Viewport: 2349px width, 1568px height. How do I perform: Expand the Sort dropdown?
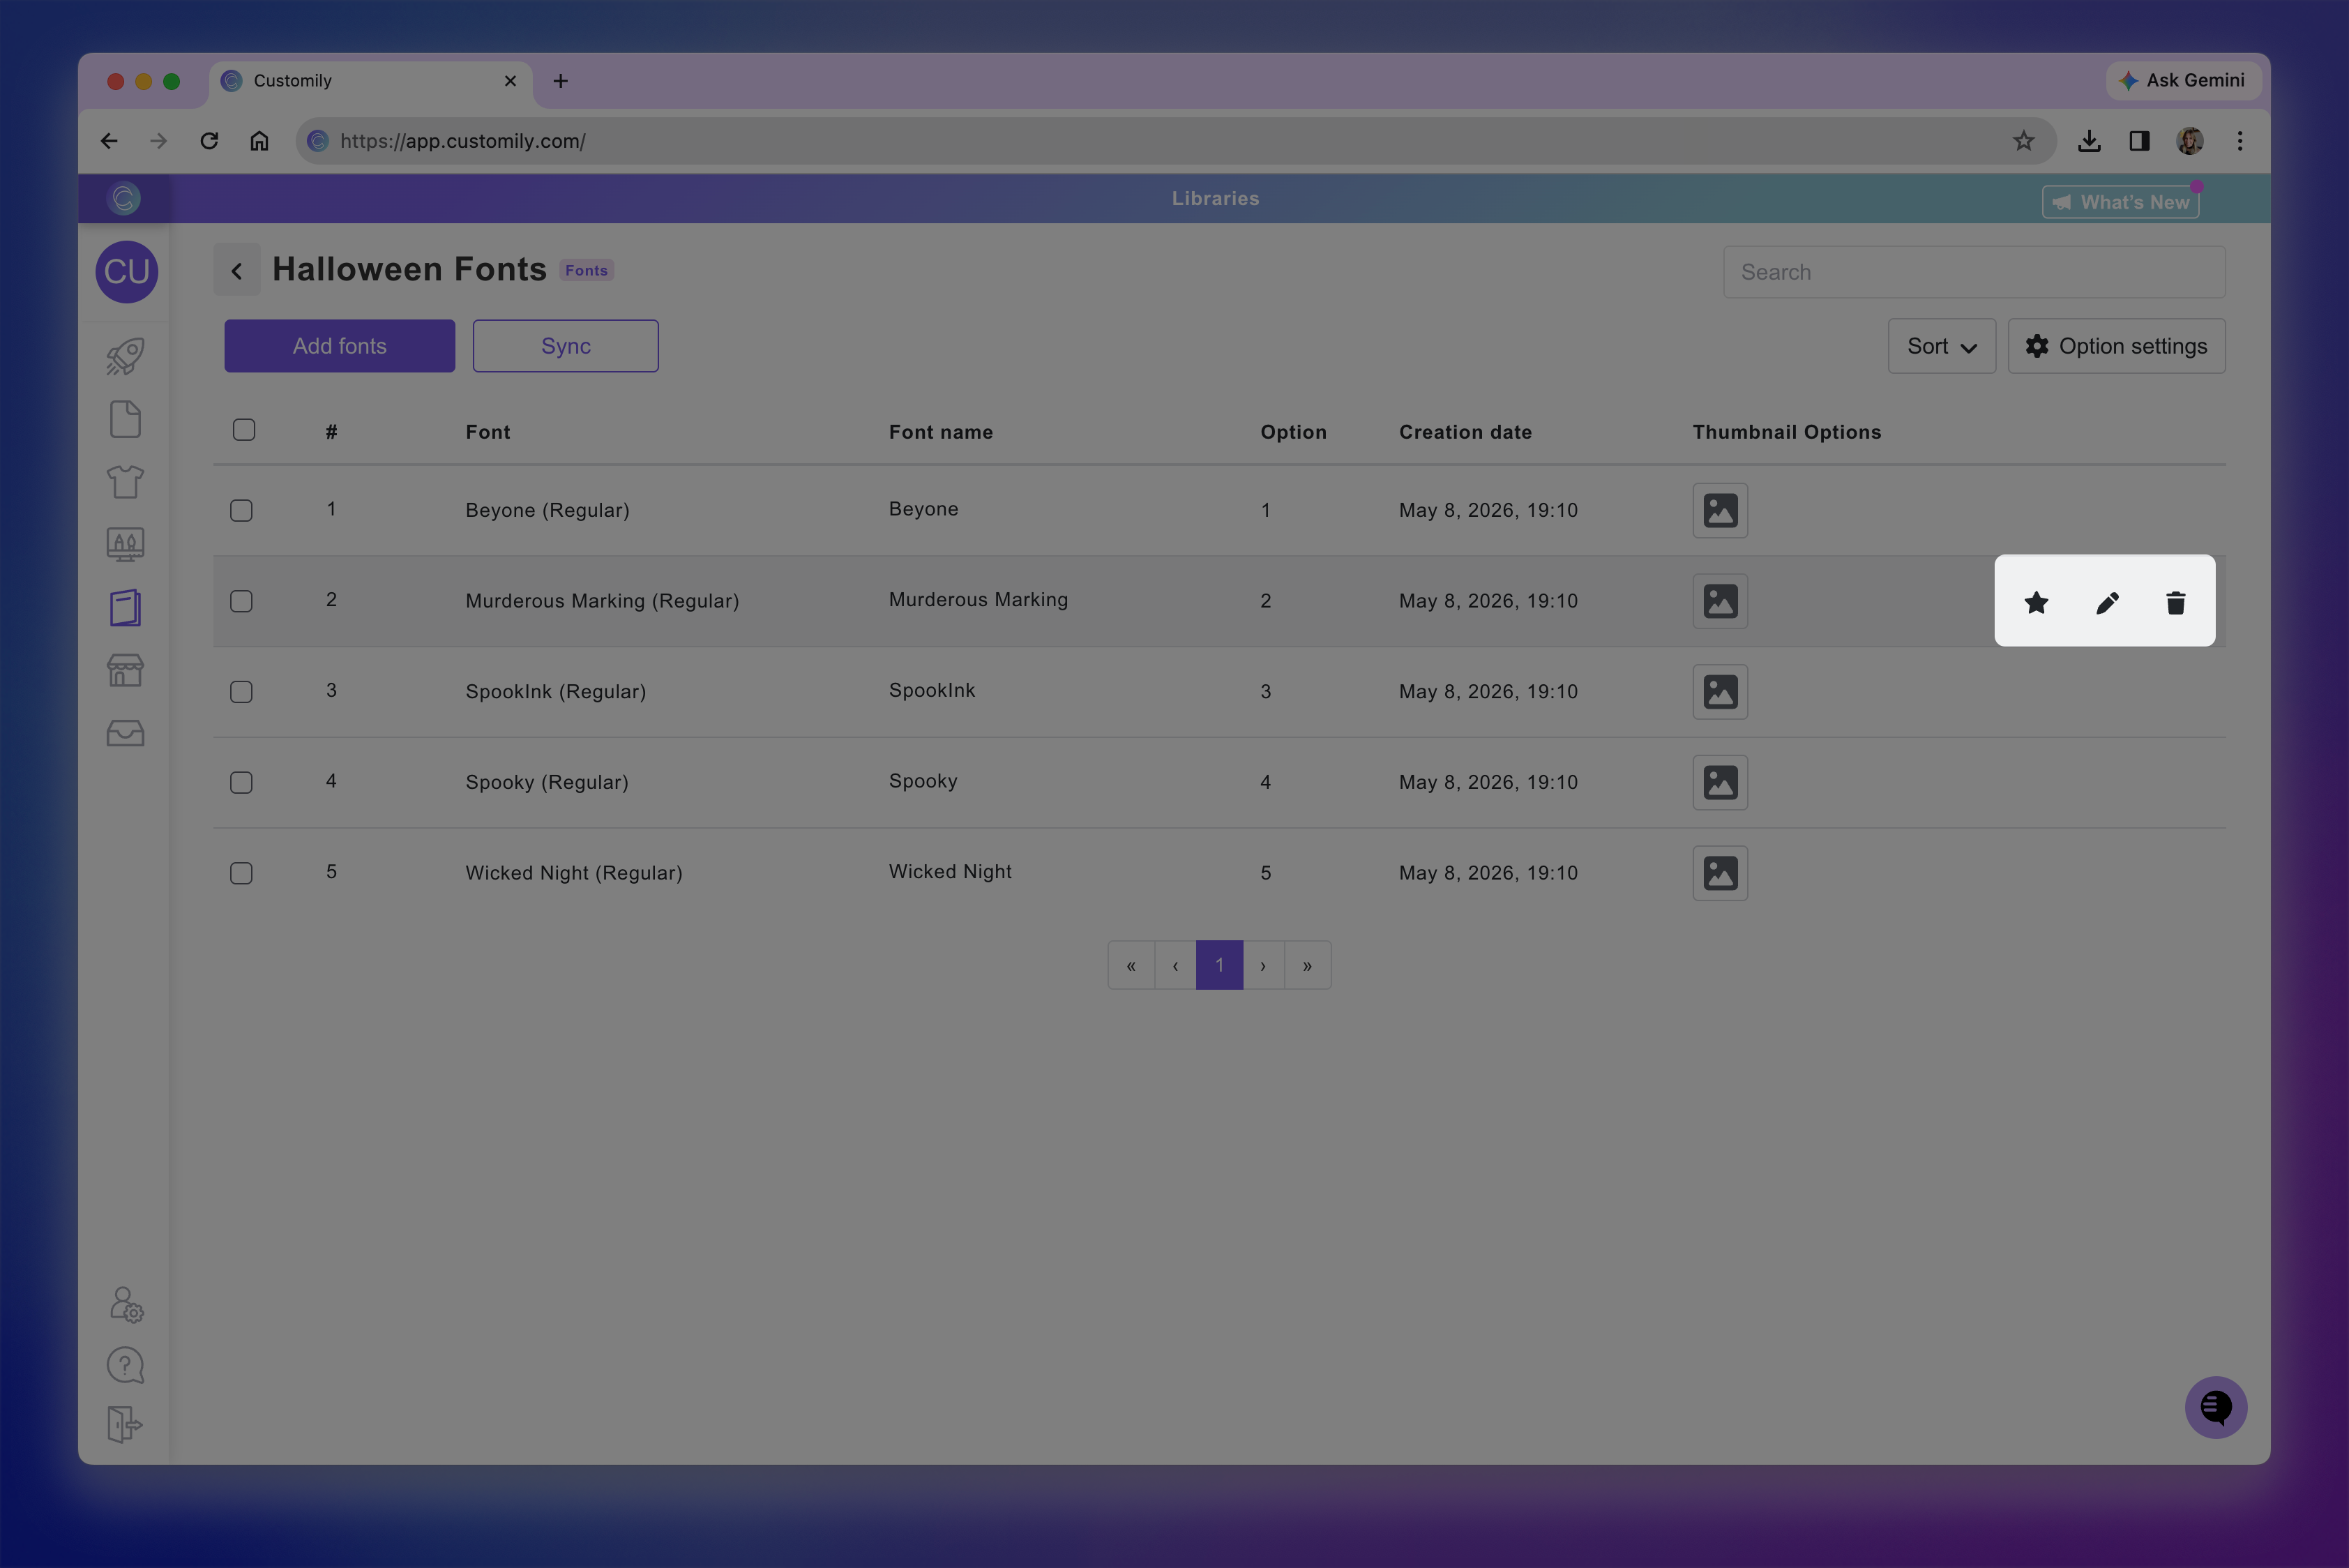pyautogui.click(x=1941, y=346)
